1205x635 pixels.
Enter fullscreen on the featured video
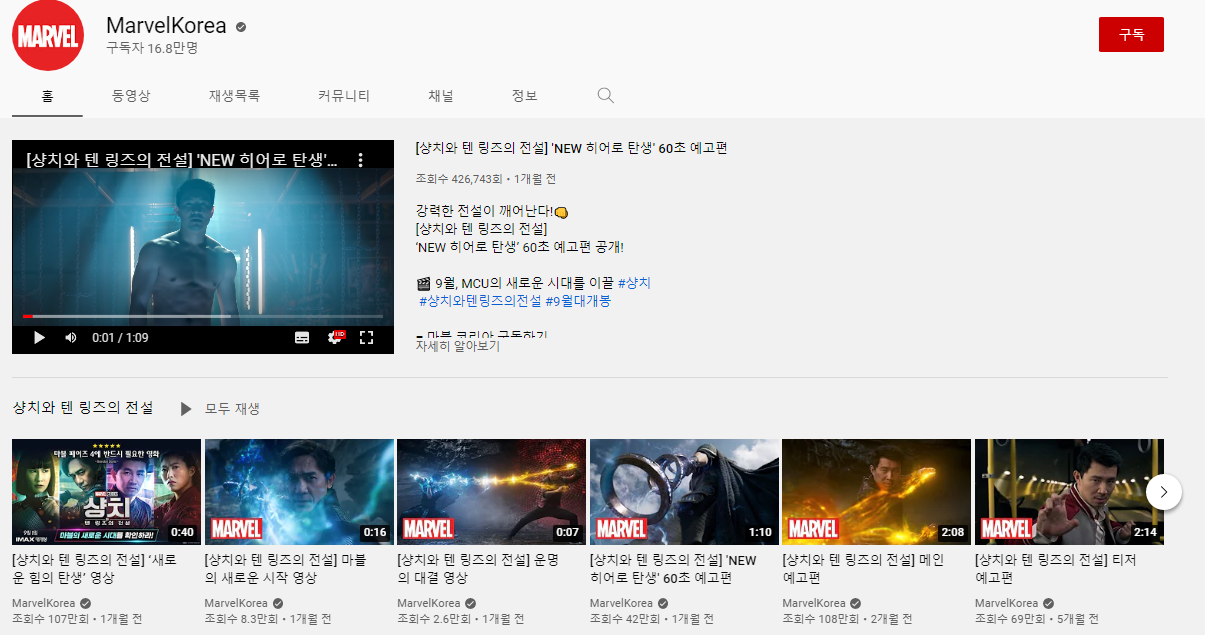(366, 338)
